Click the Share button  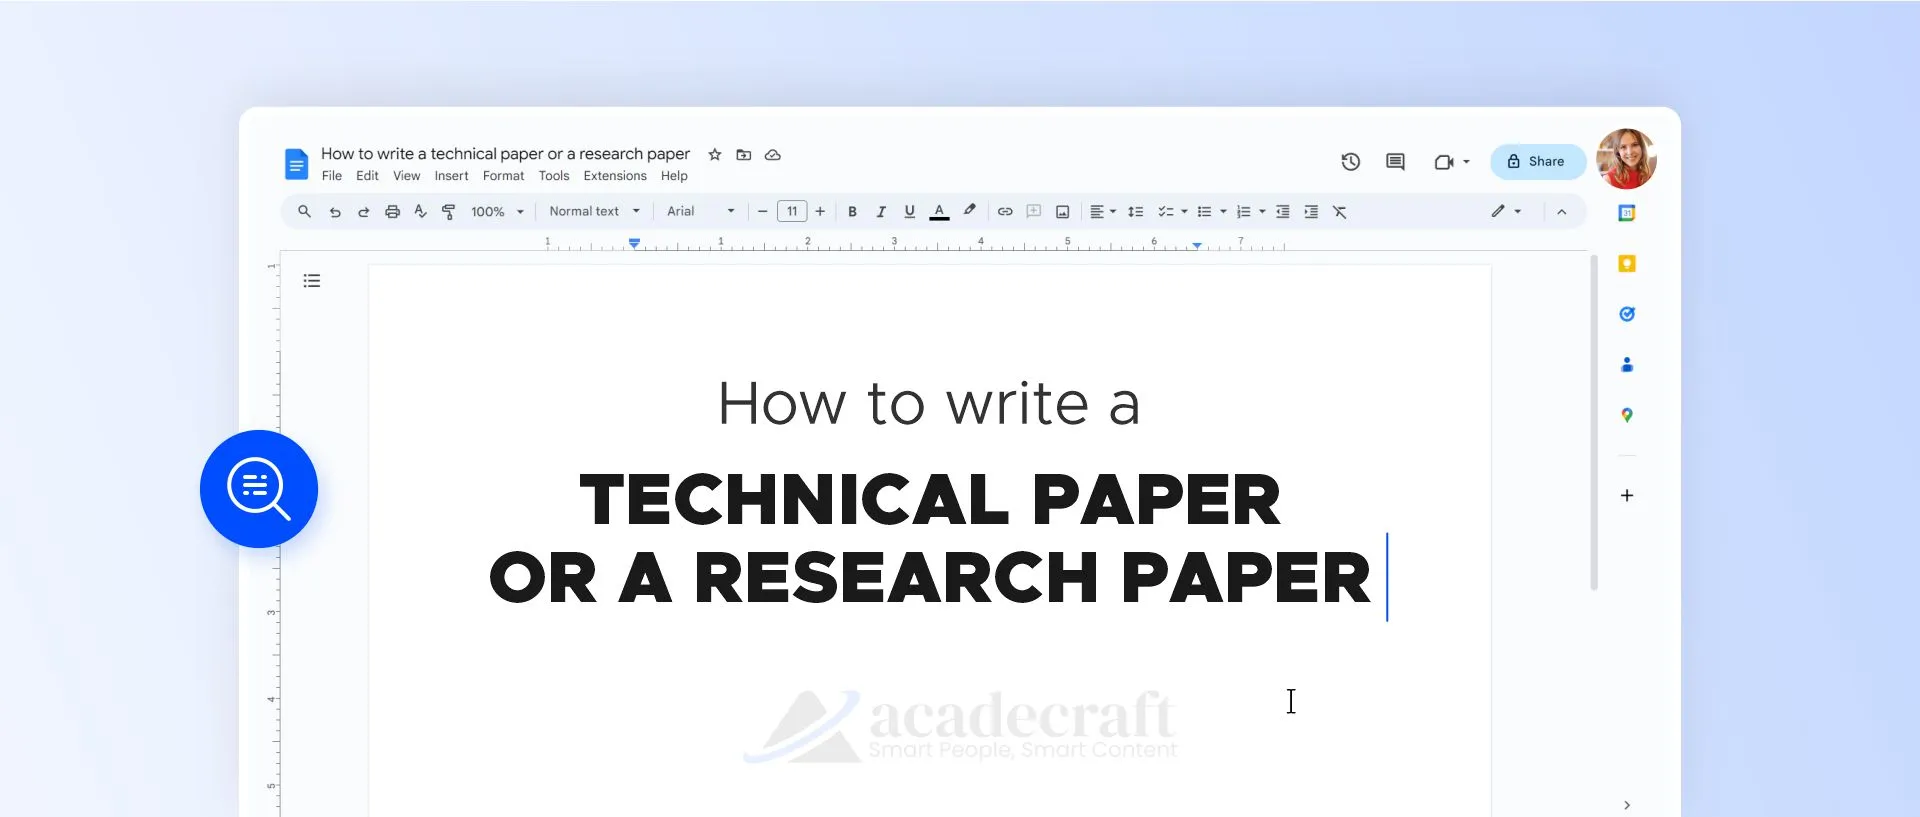click(x=1538, y=162)
